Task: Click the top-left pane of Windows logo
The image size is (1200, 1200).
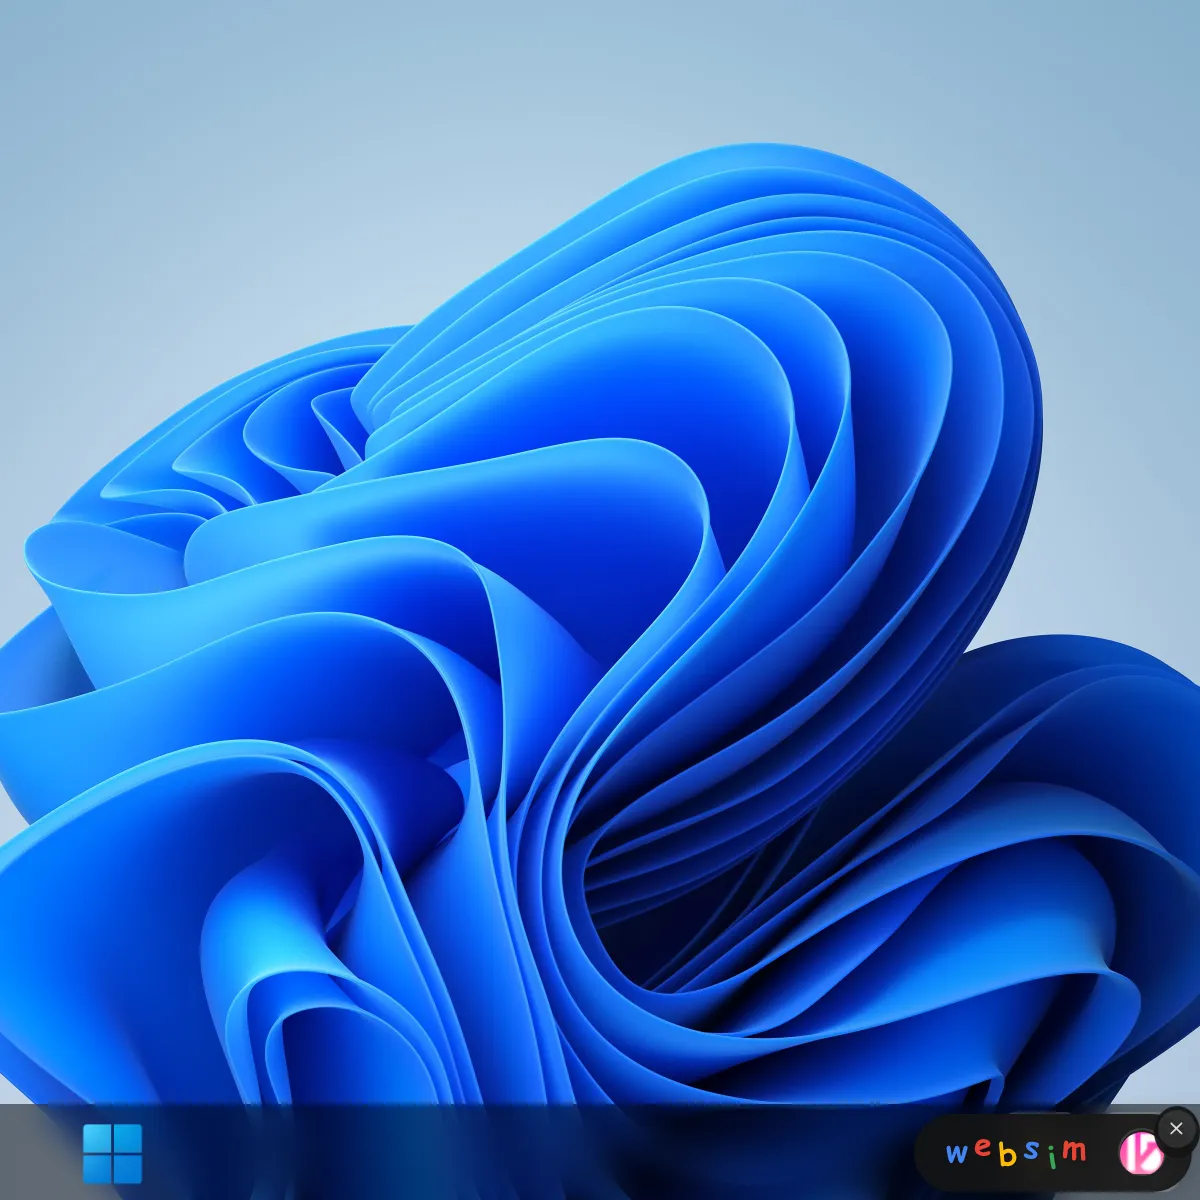Action: 97,1138
